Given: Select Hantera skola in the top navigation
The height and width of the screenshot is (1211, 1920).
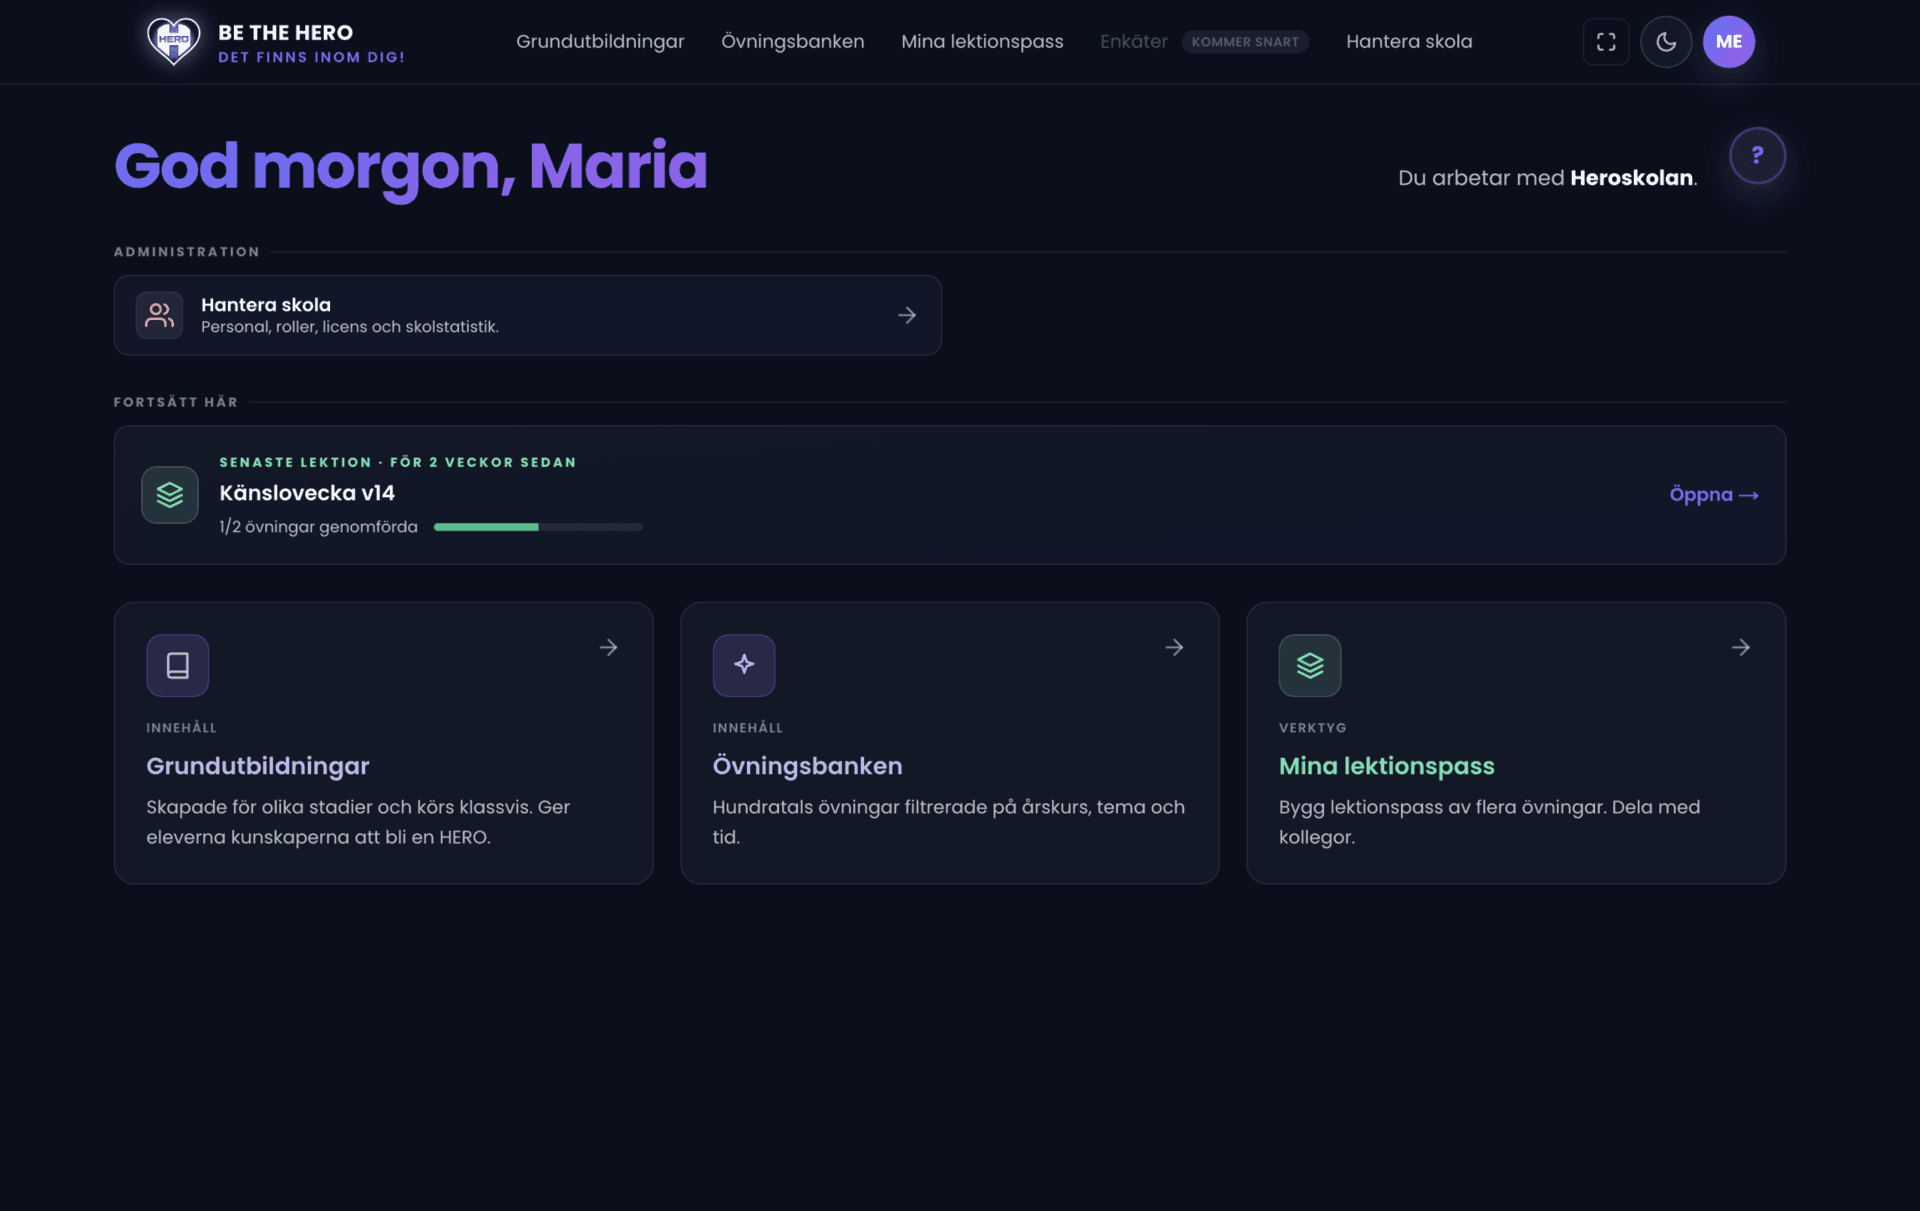Looking at the screenshot, I should pos(1409,42).
